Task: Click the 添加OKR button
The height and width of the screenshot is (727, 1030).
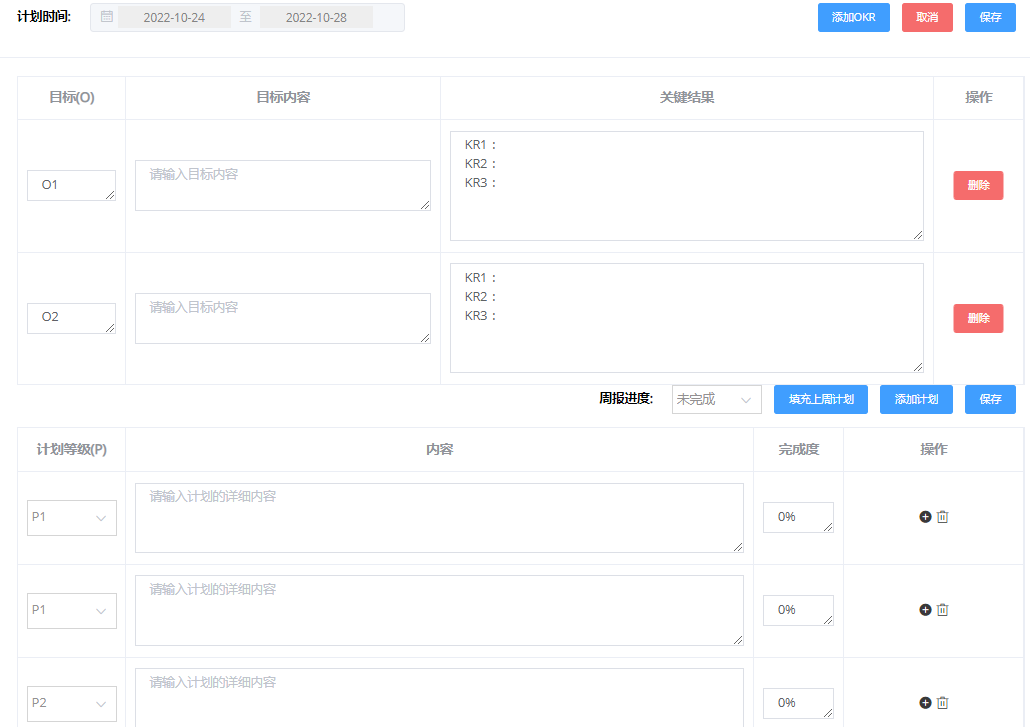Action: click(853, 17)
